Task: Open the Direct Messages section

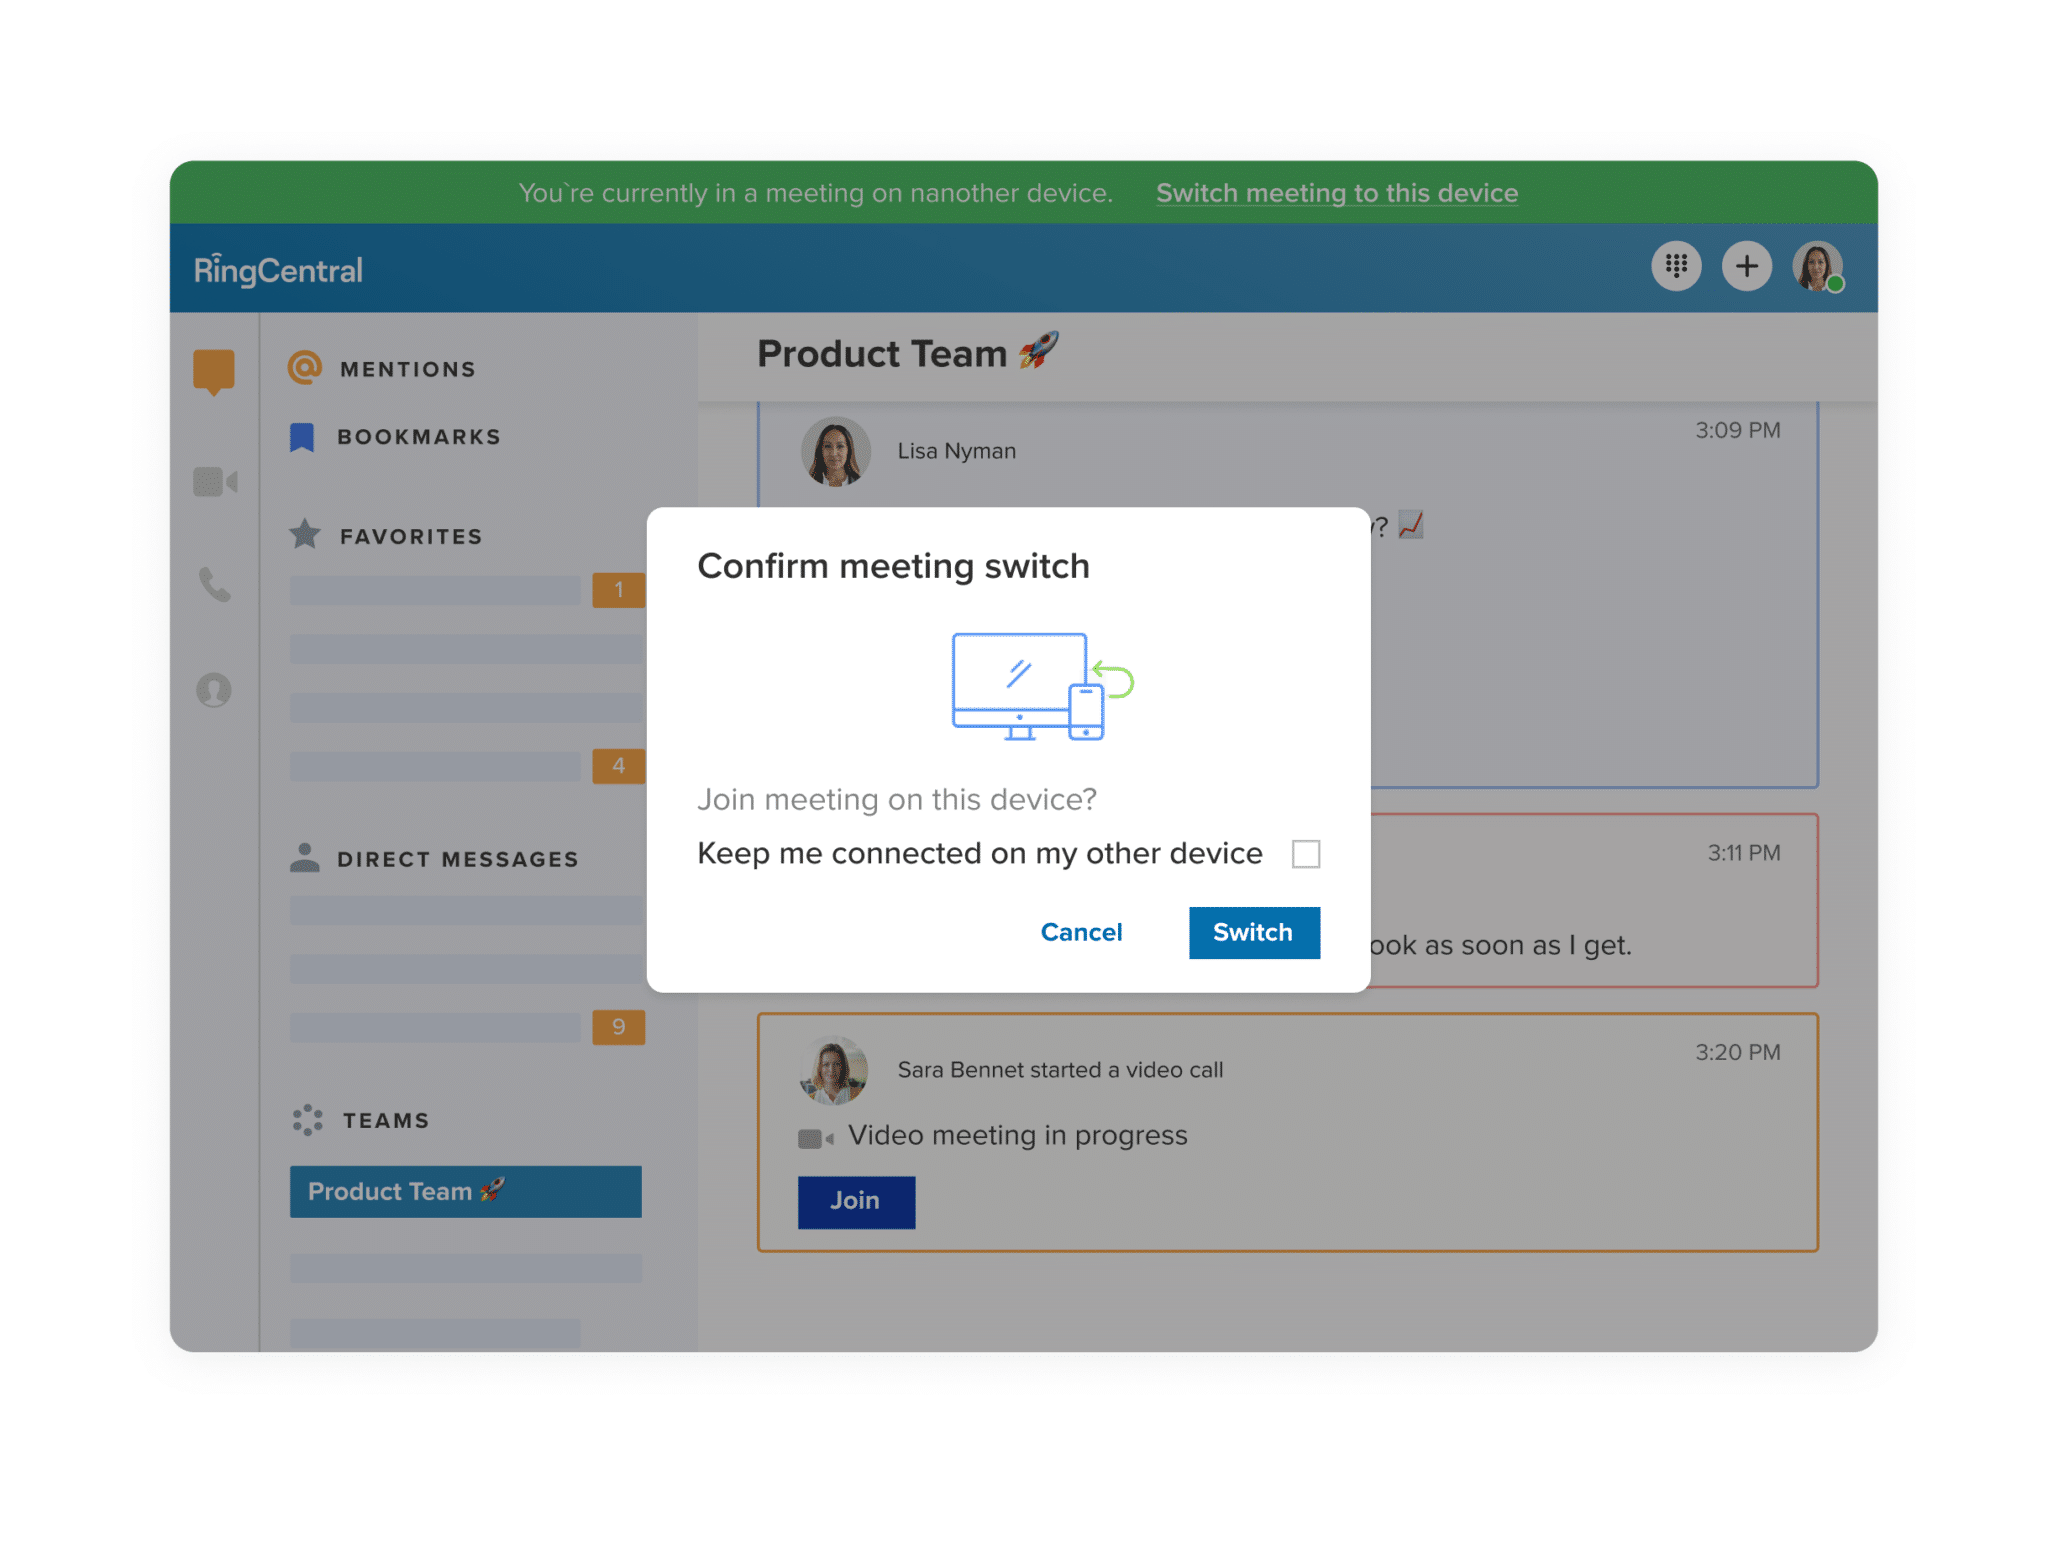Action: point(457,859)
